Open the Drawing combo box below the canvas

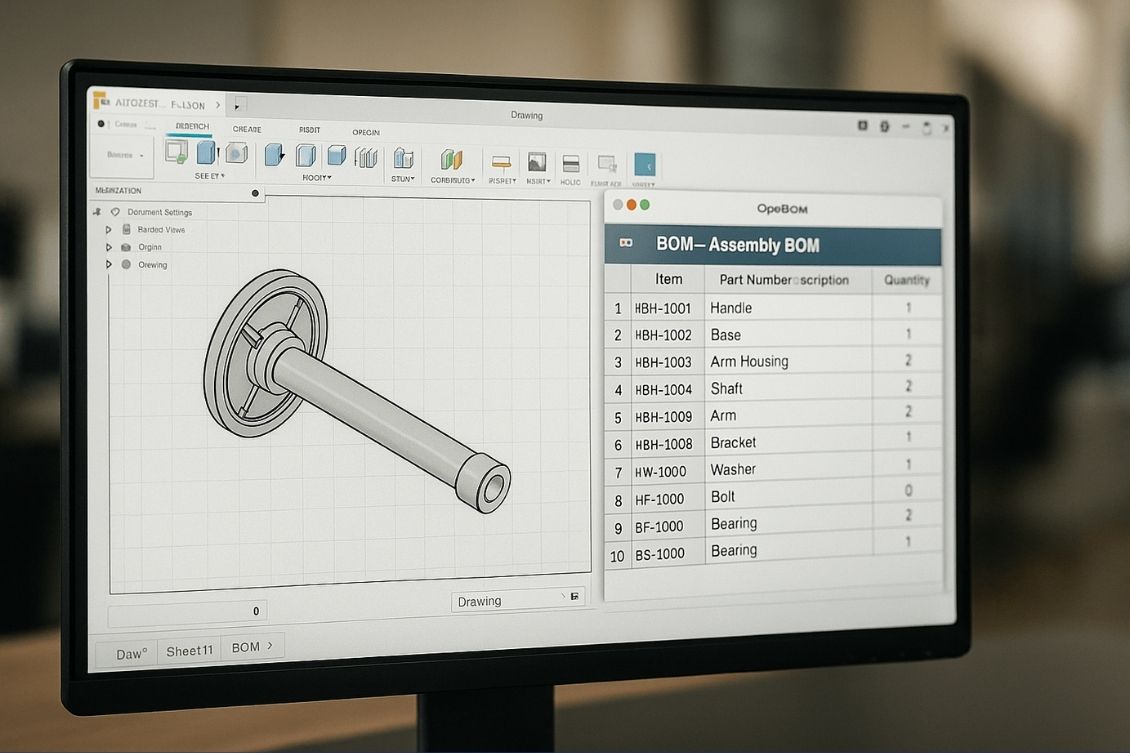tap(517, 600)
